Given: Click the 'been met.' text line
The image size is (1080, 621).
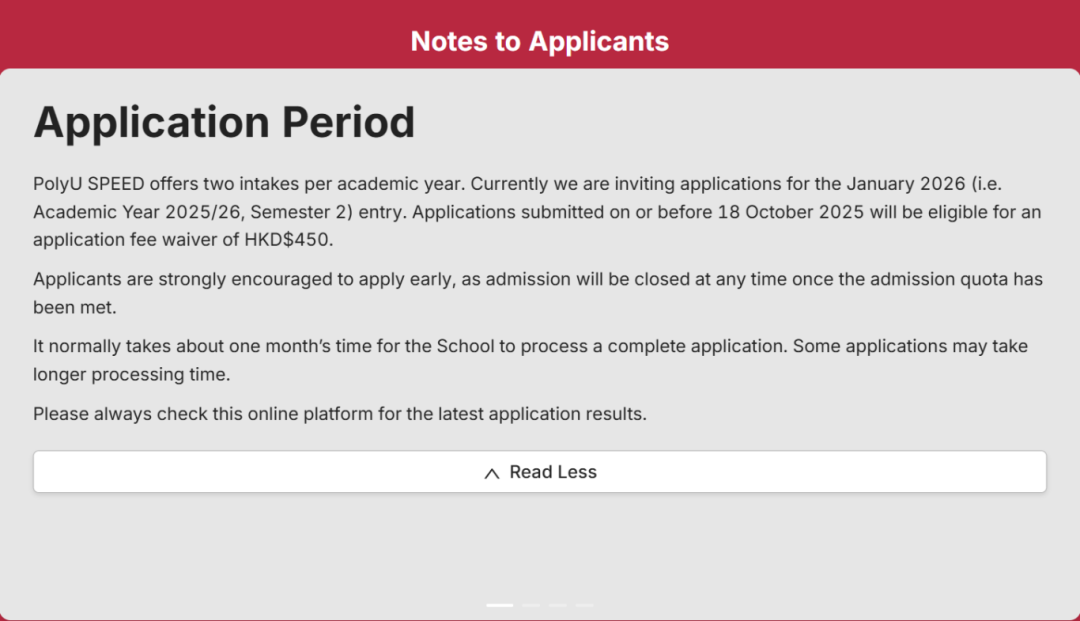Looking at the screenshot, I should pos(74,308).
